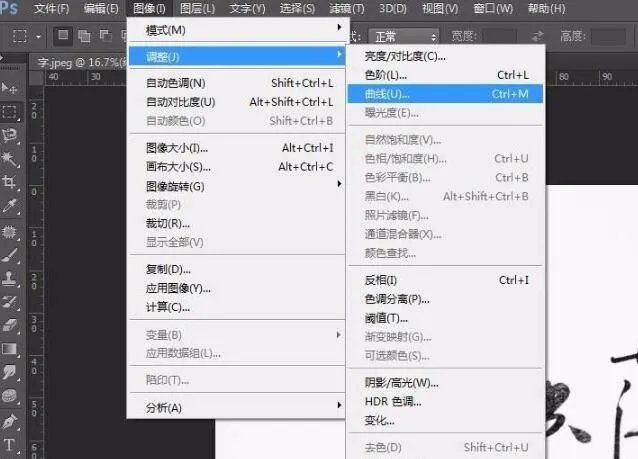Expand the 模式(M) submenu
Image resolution: width=638 pixels, height=459 pixels.
tap(237, 30)
